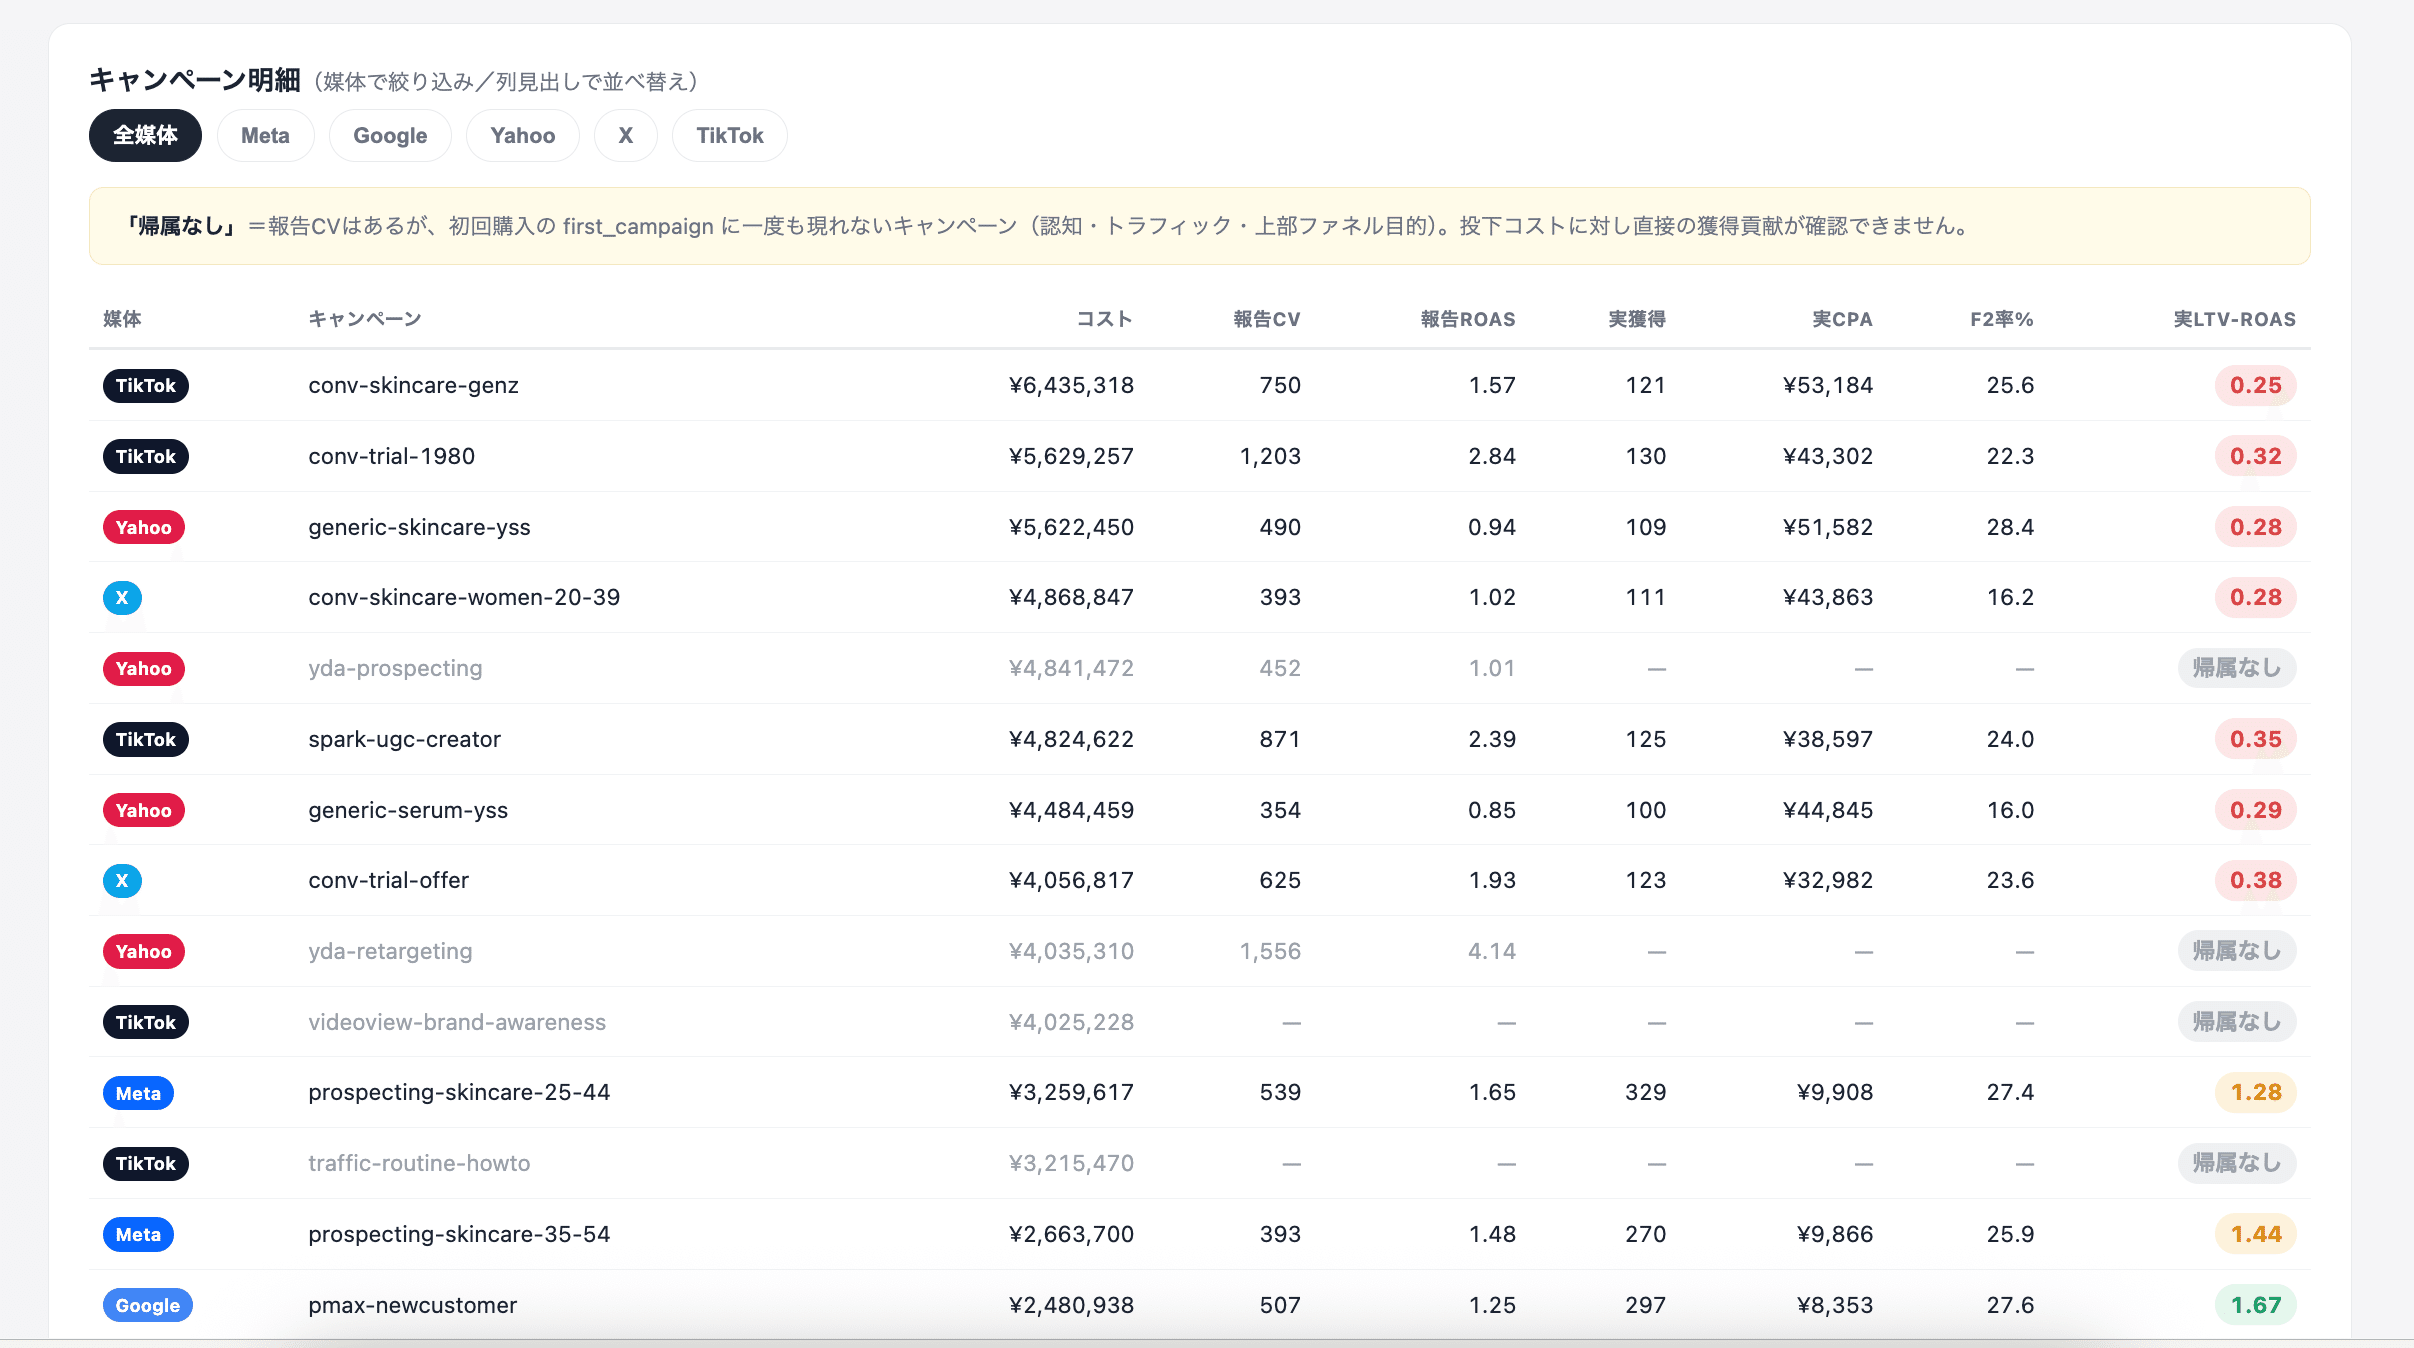Click the 1.67 green LTV-ROAS pill

2256,1305
